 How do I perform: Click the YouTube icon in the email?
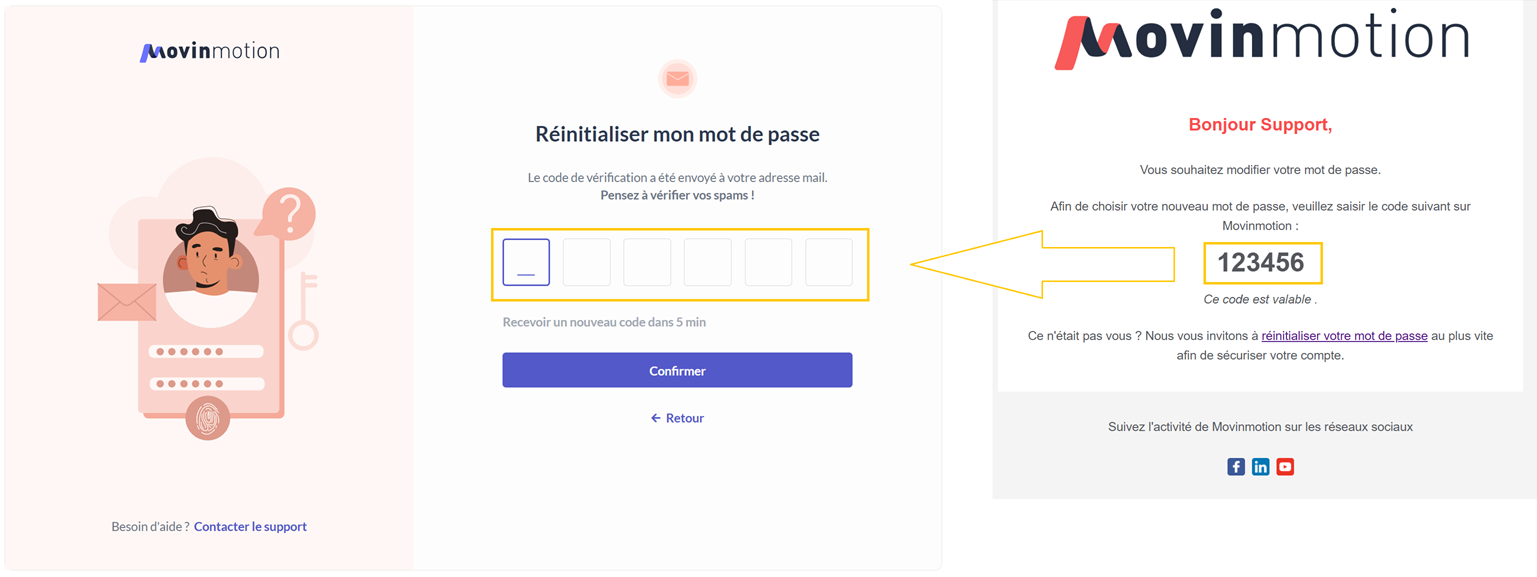(x=1285, y=467)
